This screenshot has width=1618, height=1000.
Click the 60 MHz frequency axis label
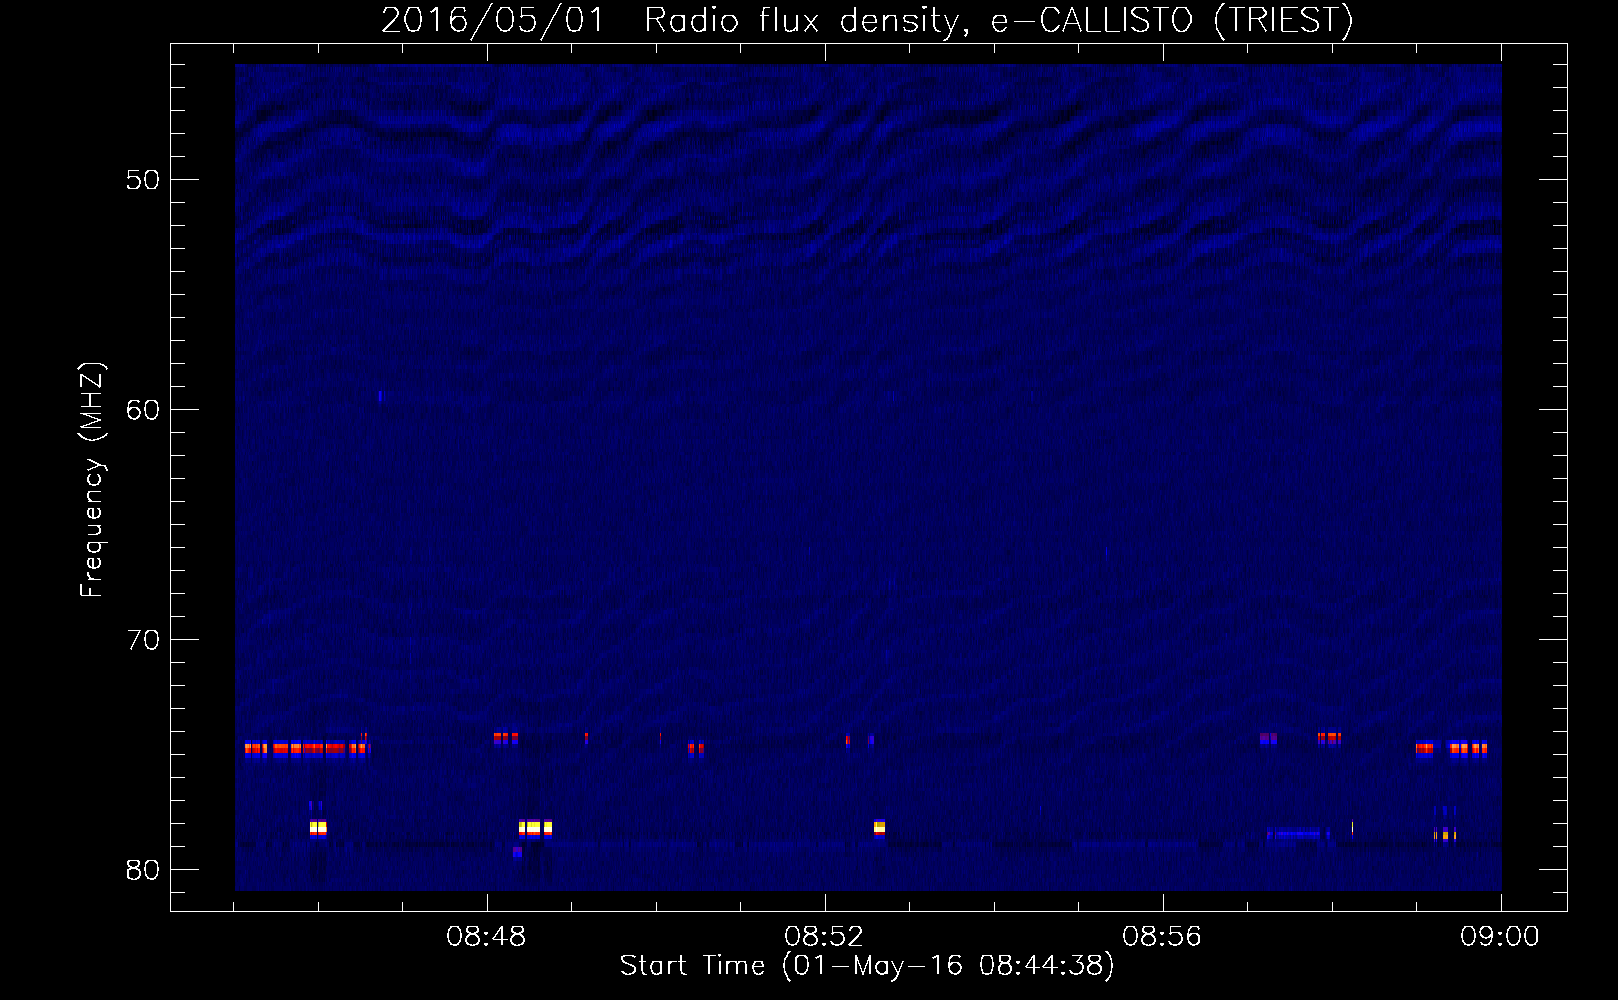click(x=143, y=410)
